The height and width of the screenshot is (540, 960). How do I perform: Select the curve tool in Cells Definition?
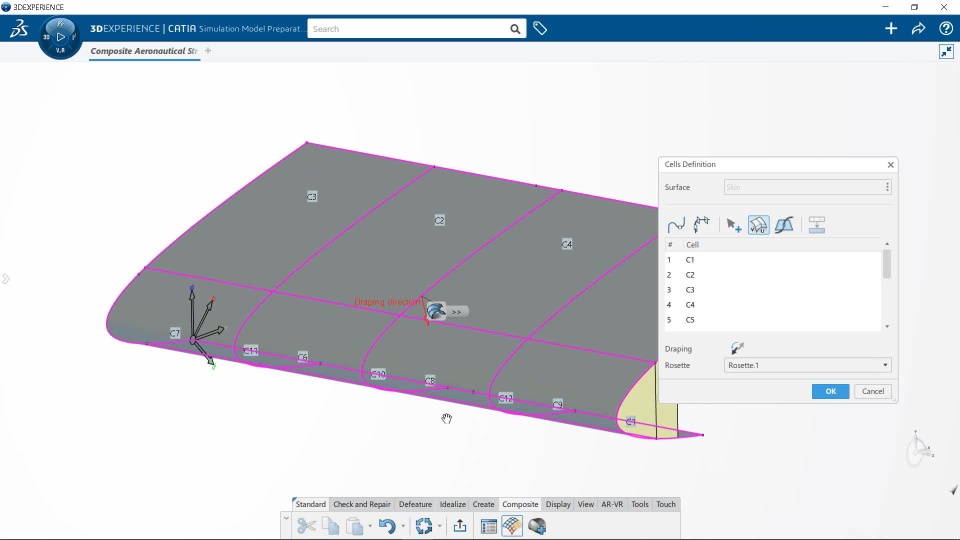click(676, 225)
